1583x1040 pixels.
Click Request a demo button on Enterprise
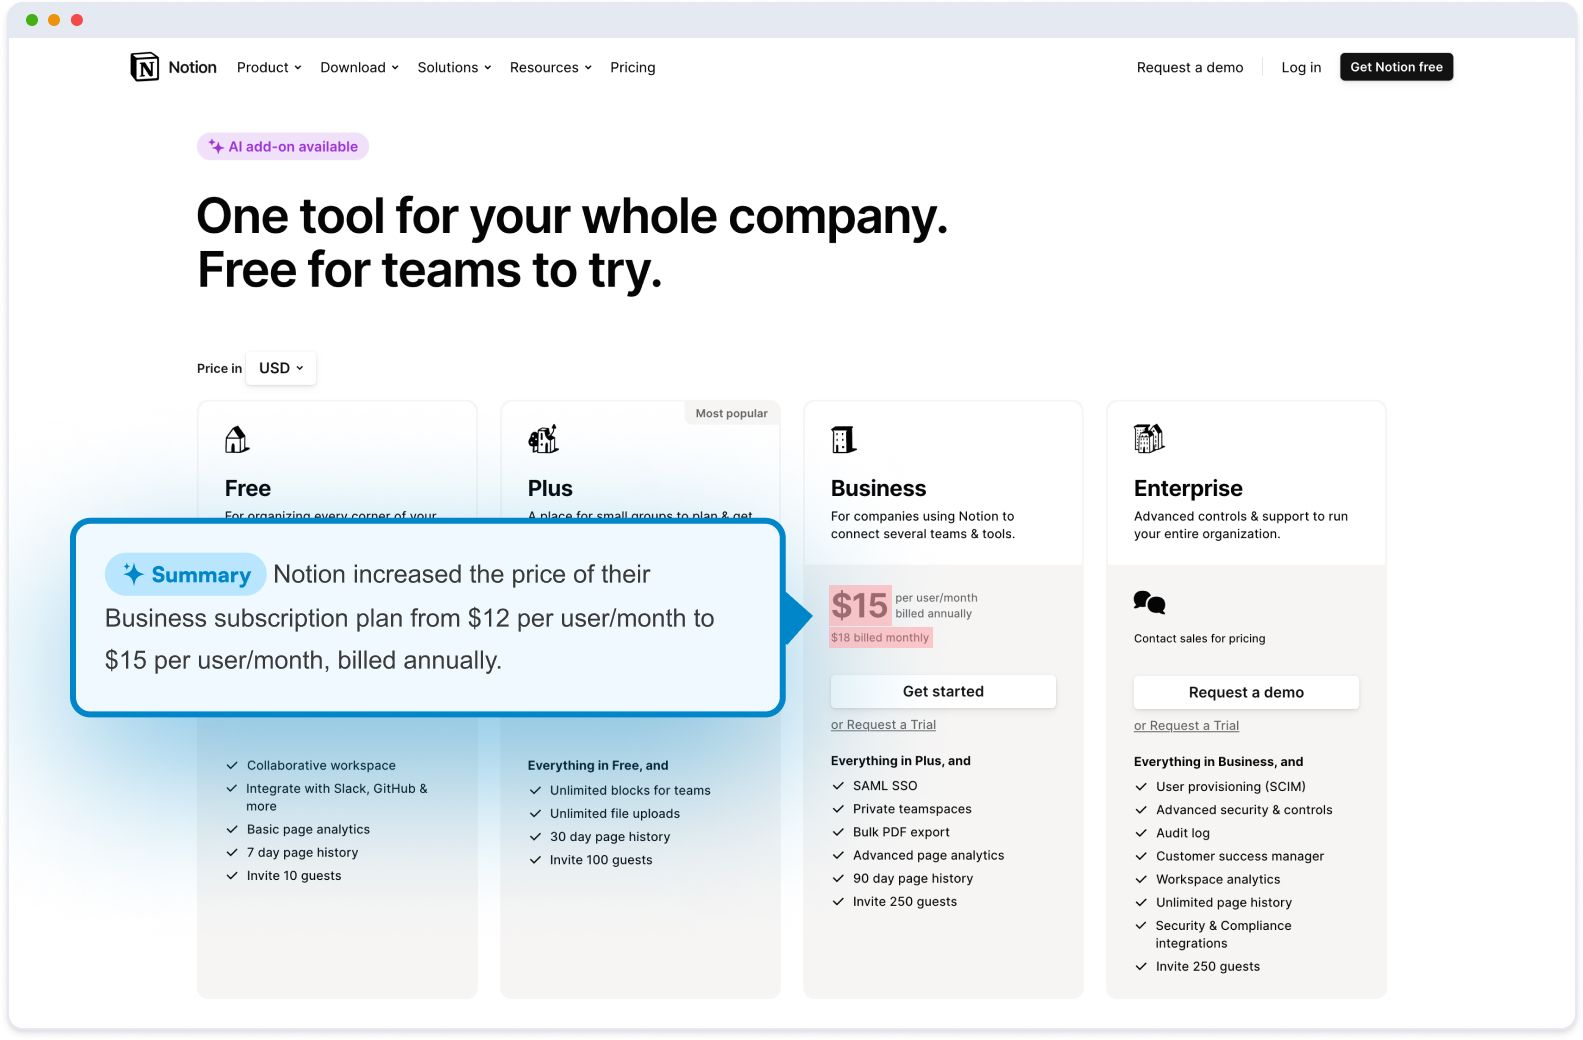click(1246, 692)
